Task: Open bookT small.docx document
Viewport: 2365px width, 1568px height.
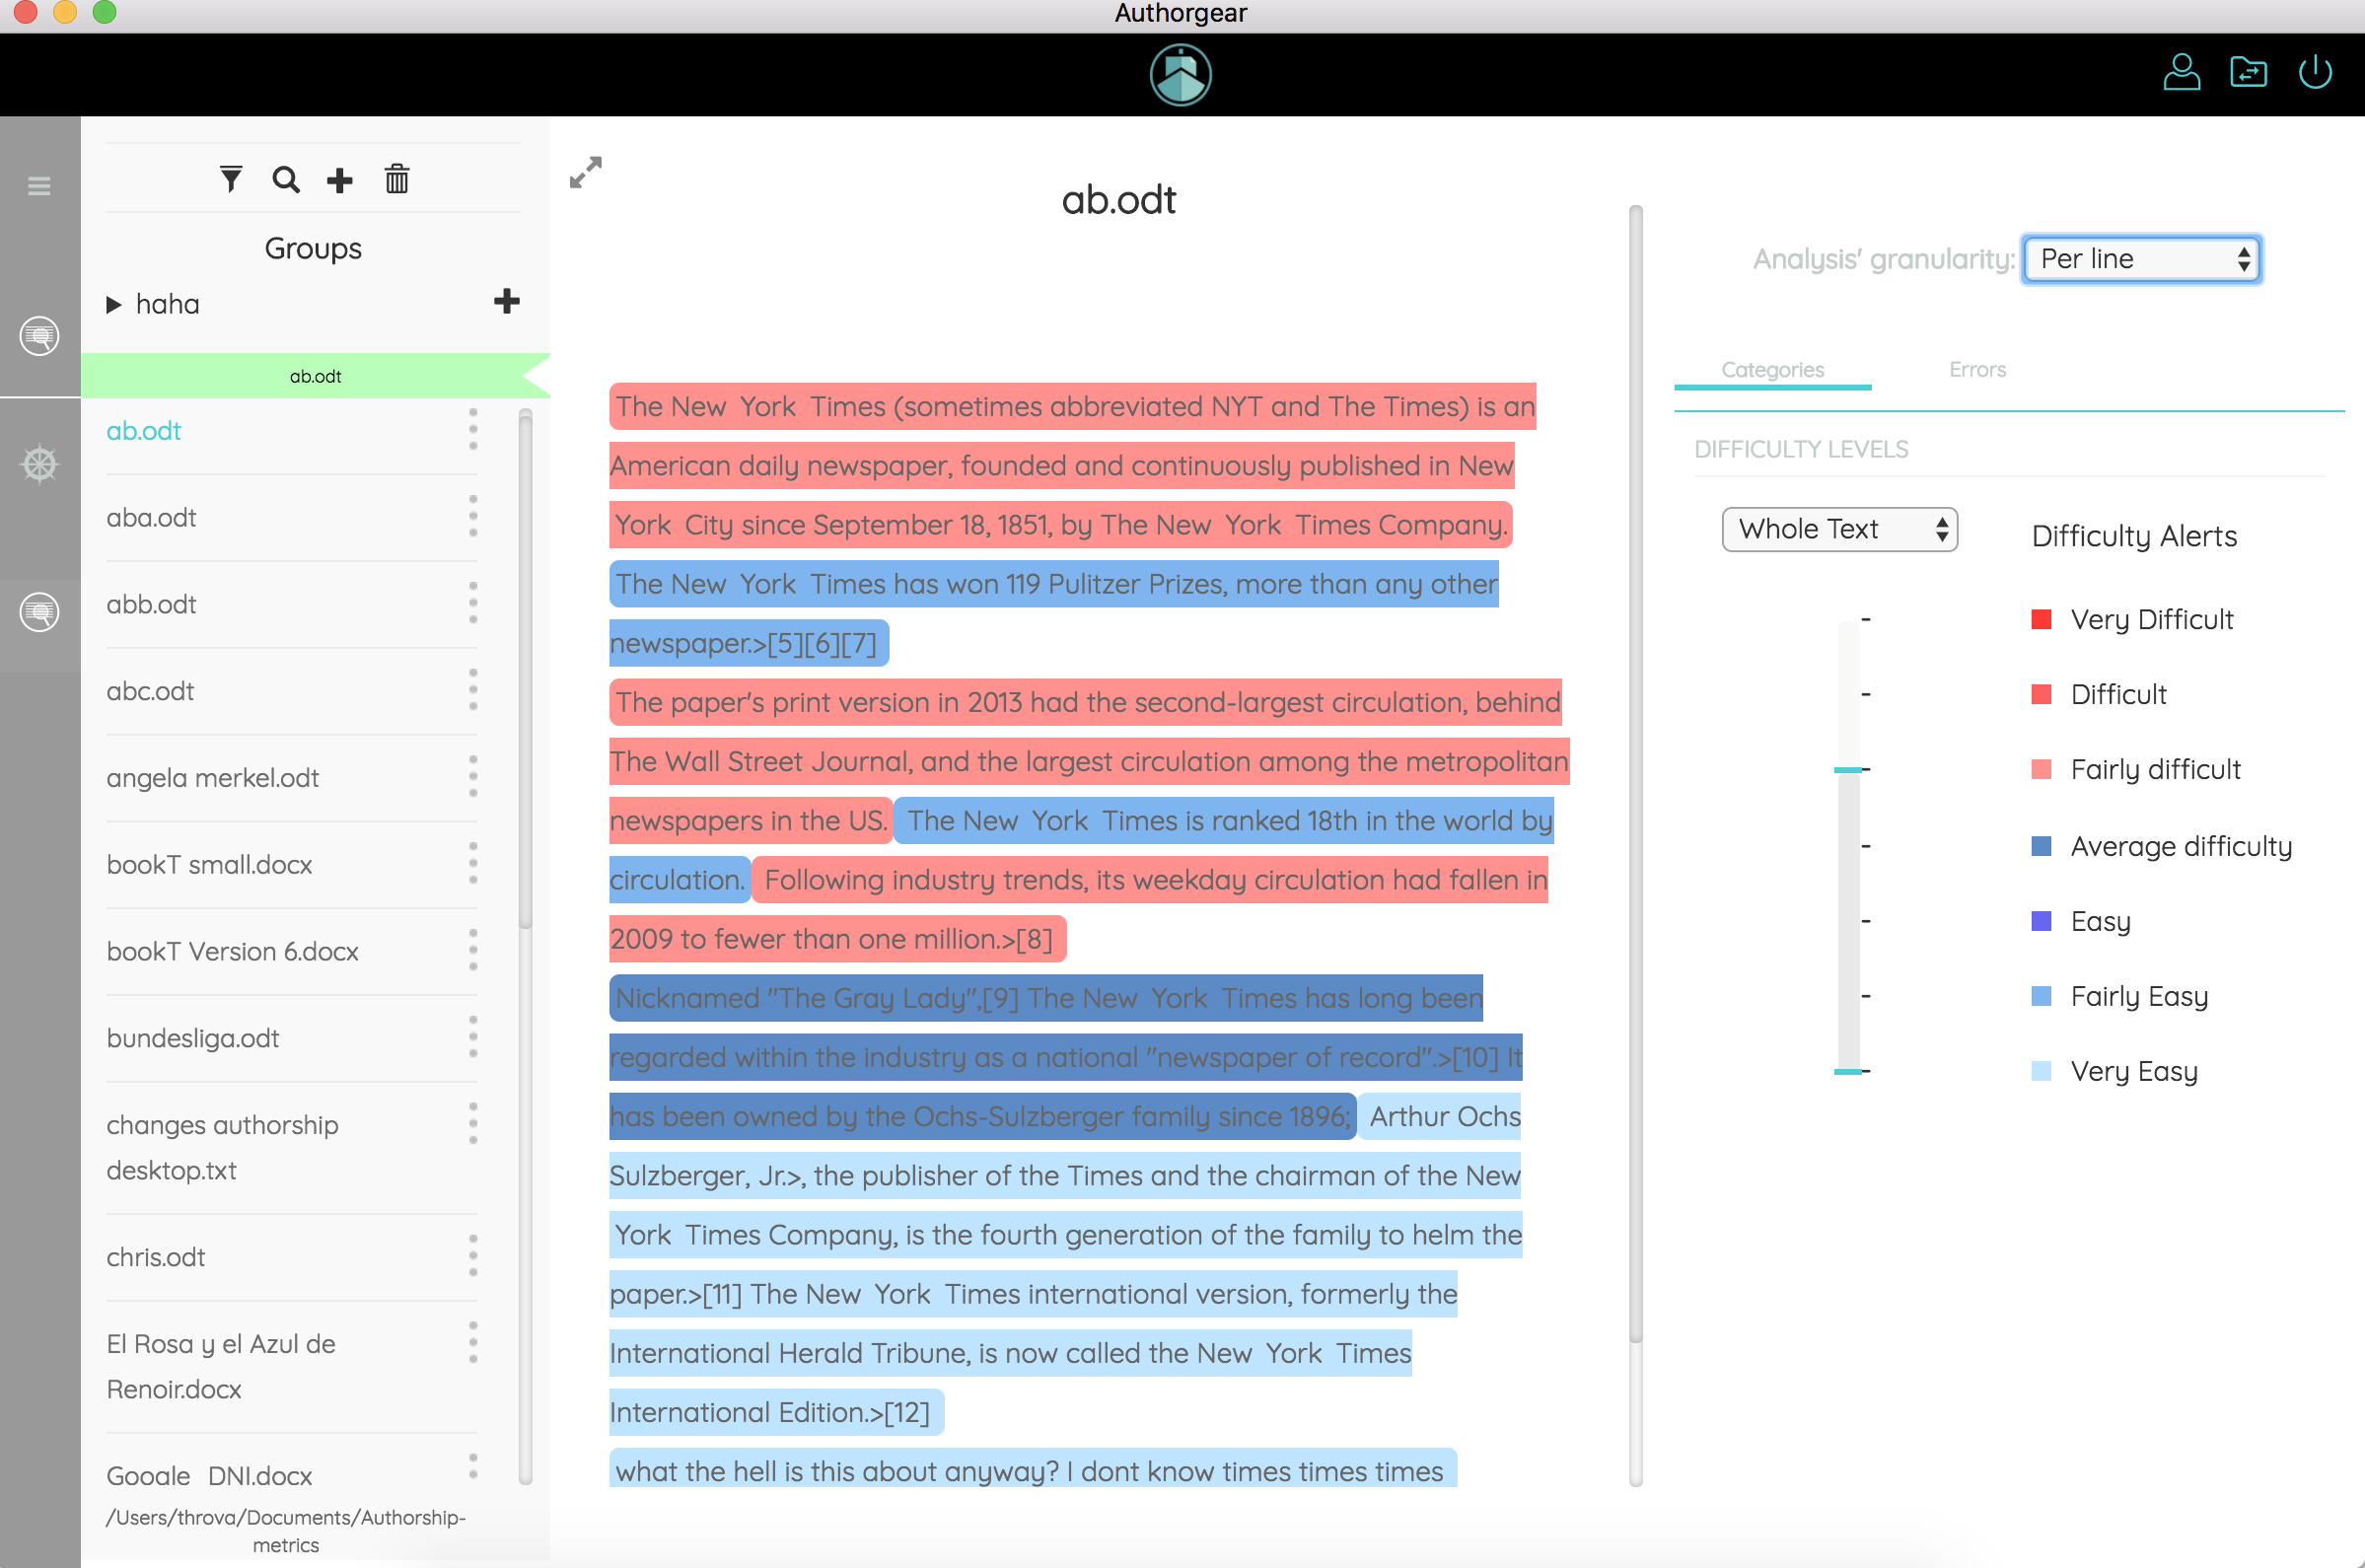Action: point(209,864)
